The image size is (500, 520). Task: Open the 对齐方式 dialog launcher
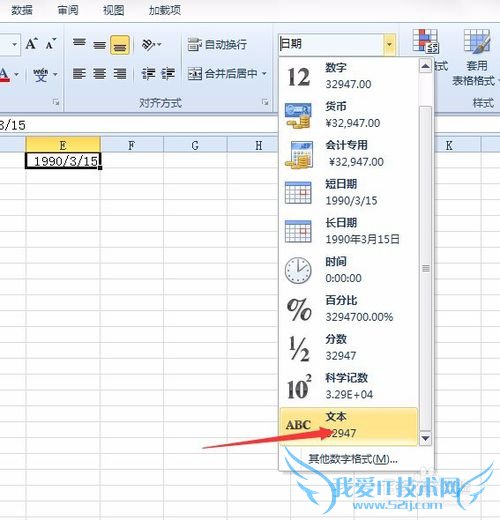point(265,102)
